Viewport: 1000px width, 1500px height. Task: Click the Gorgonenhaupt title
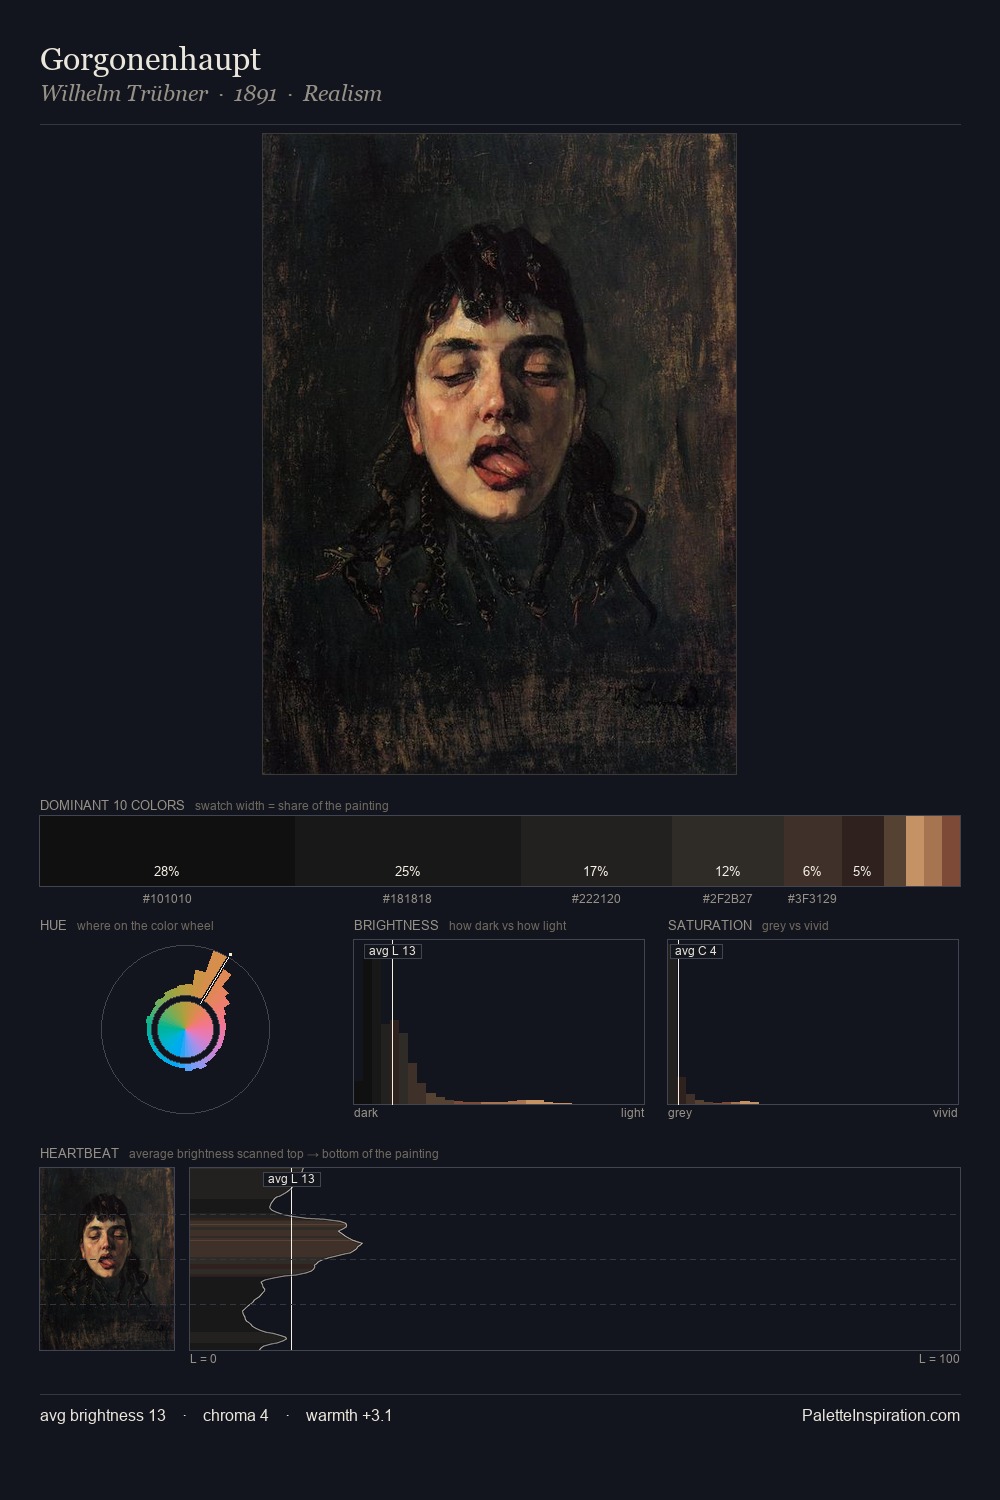(150, 59)
